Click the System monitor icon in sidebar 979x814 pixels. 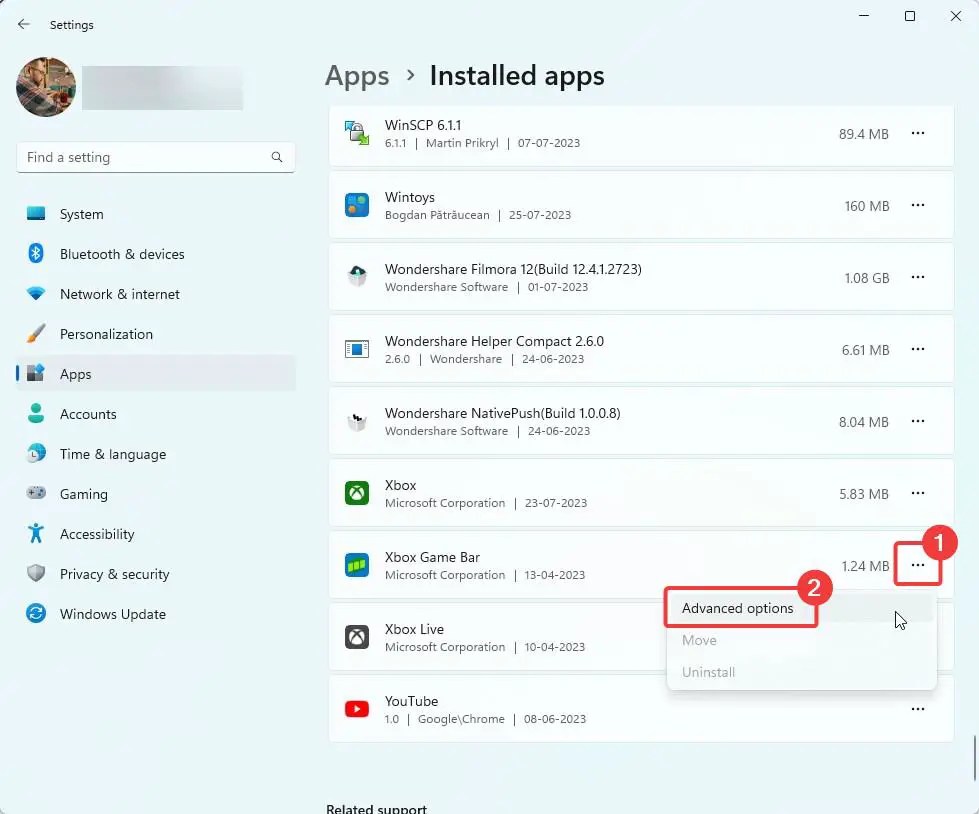click(36, 213)
